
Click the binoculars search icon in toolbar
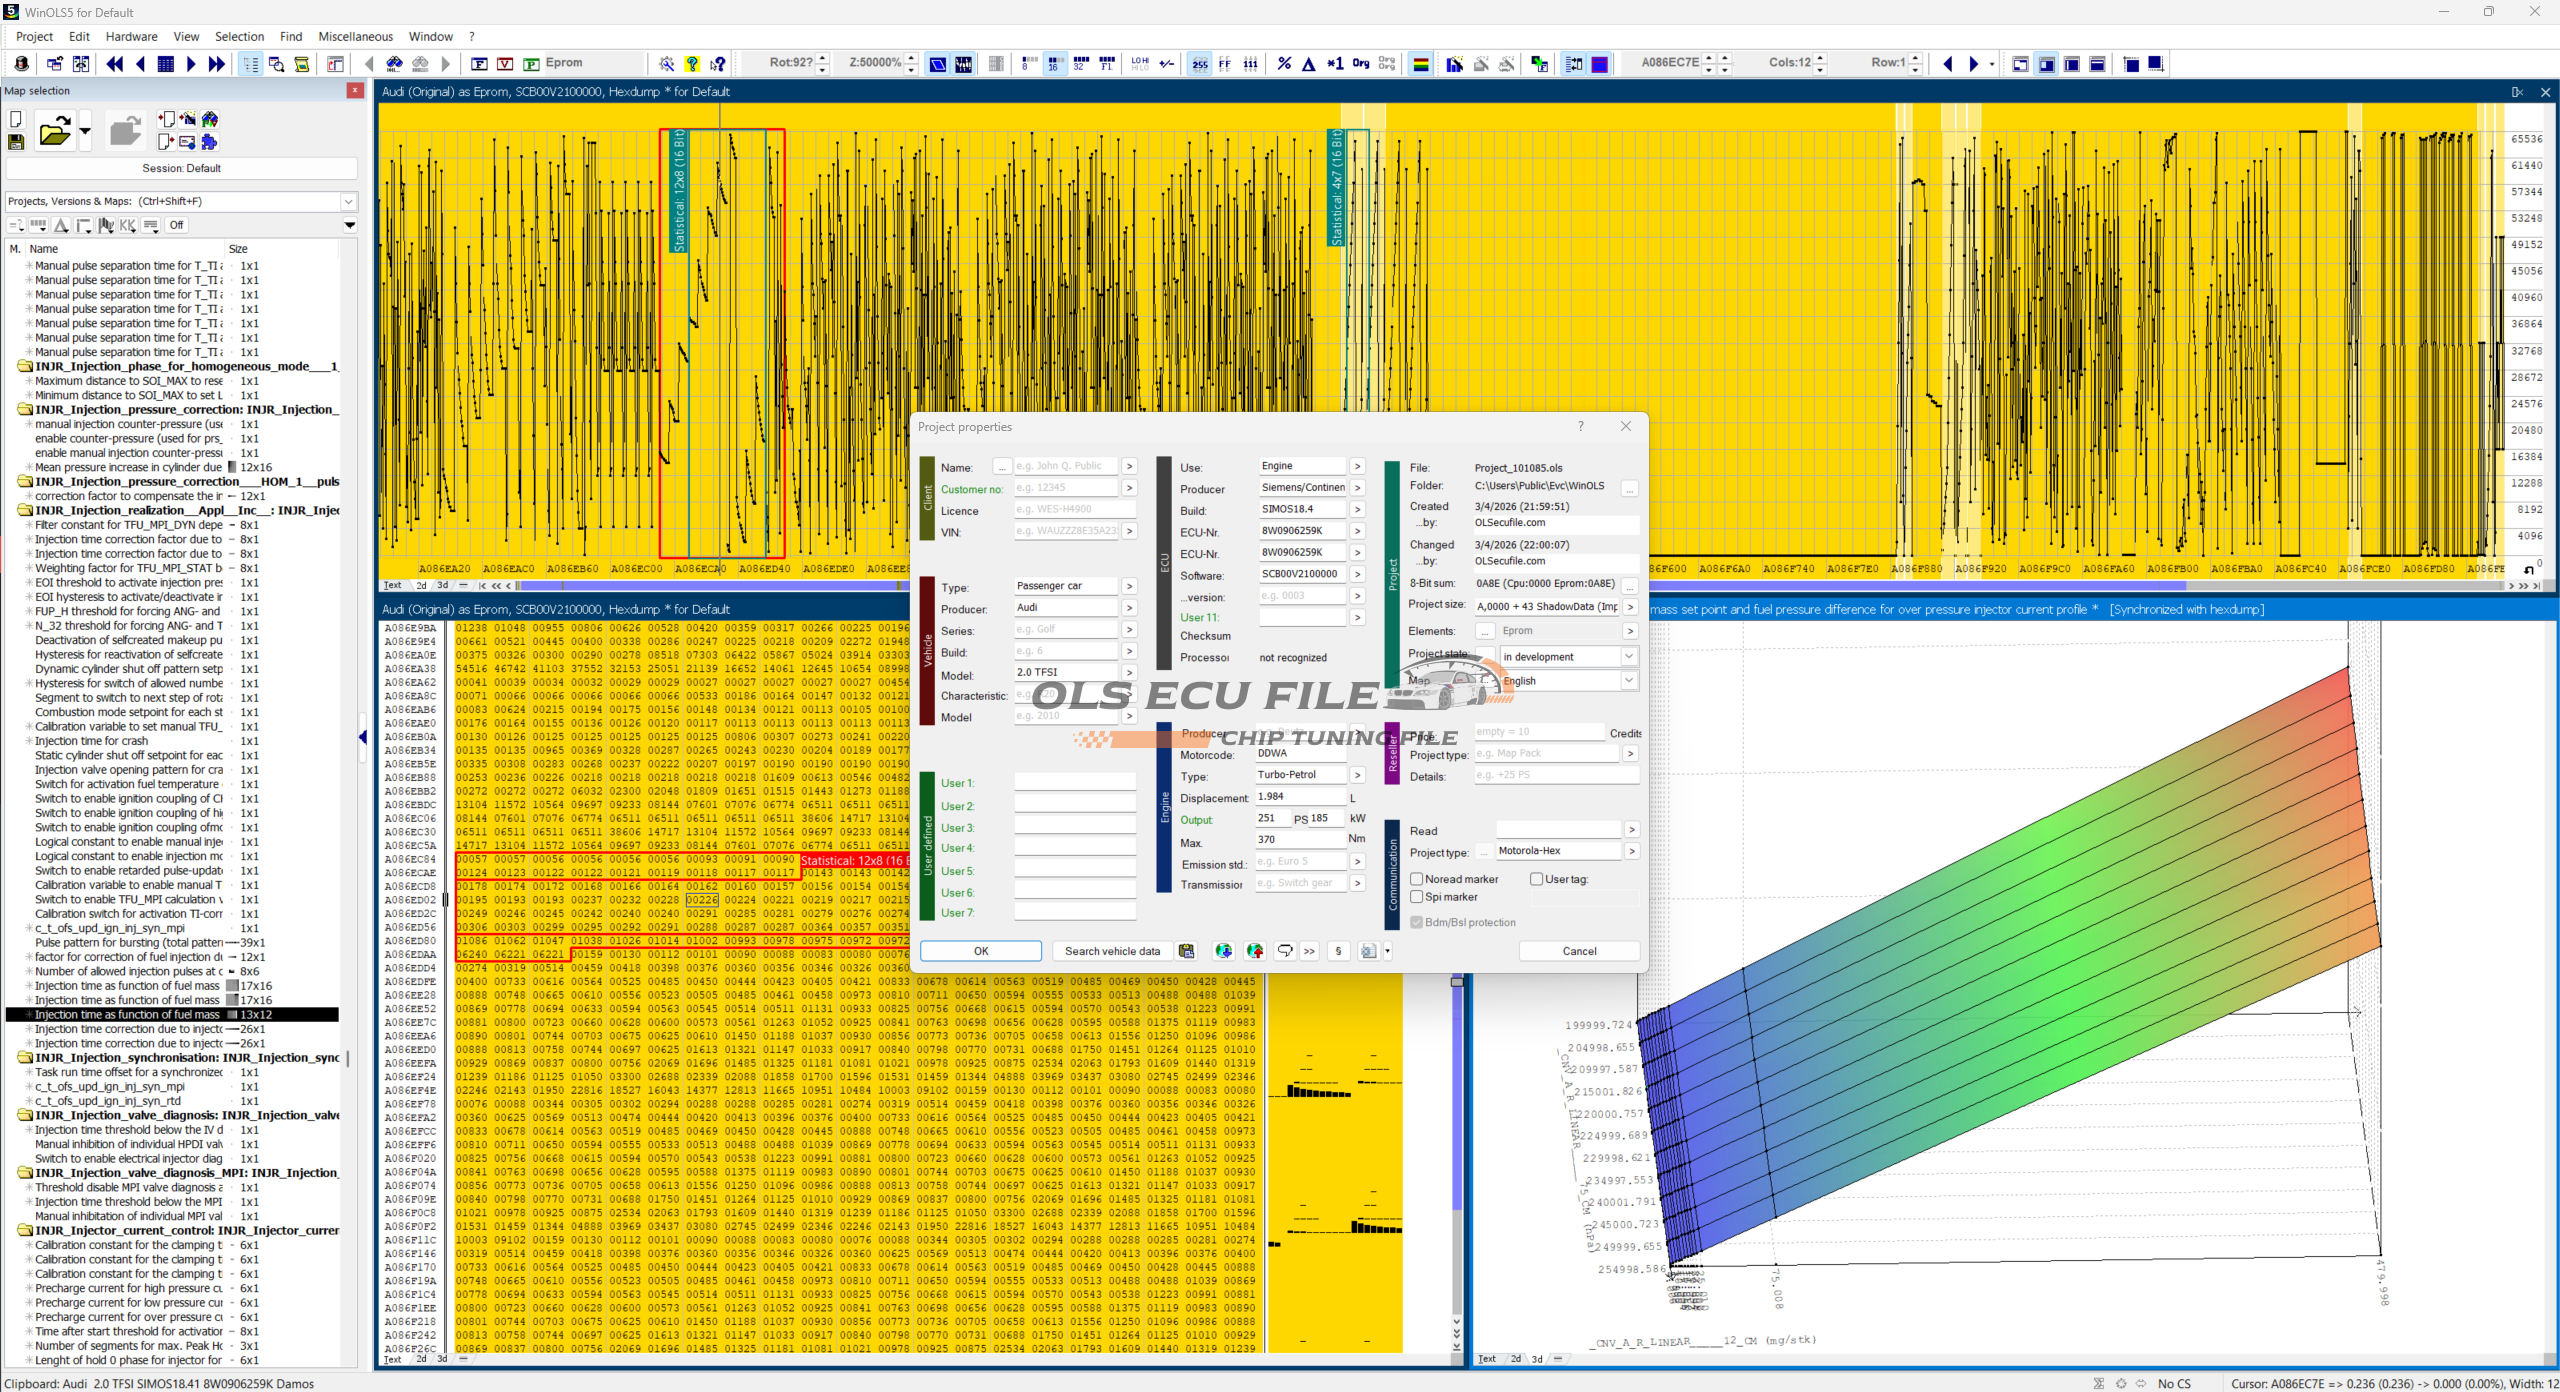coord(395,64)
